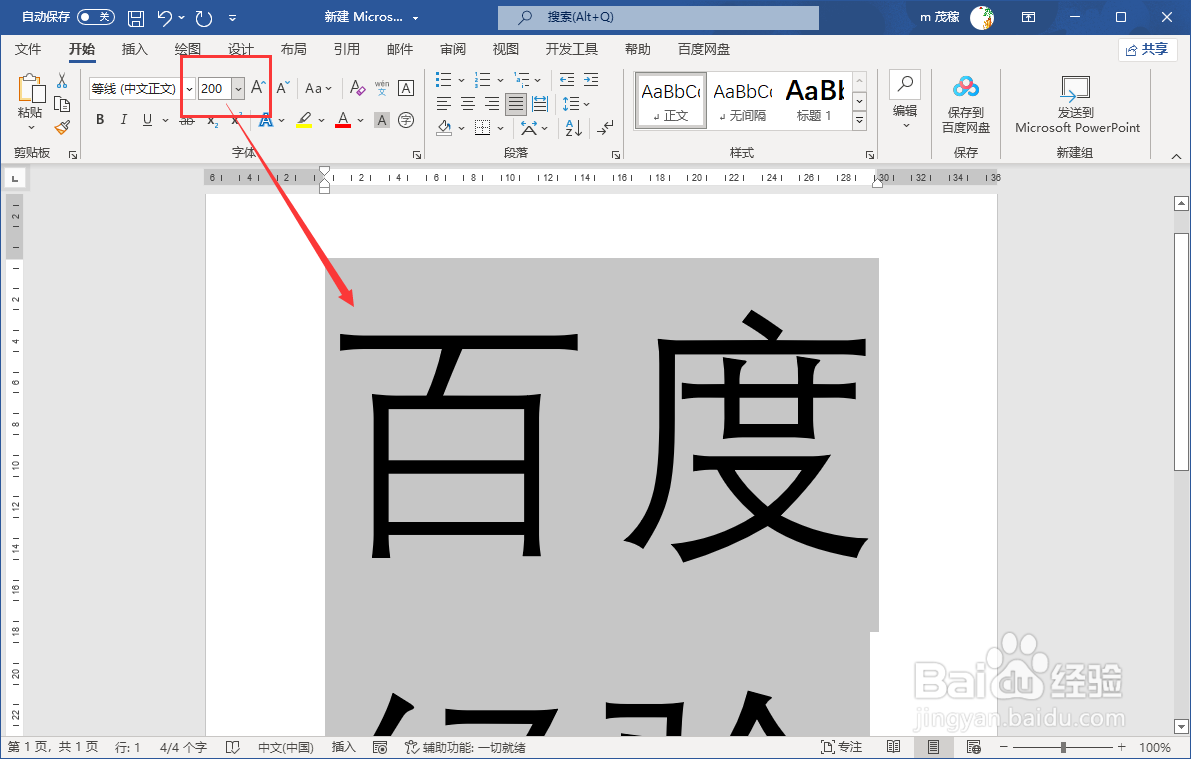Open the borders dropdown arrow
The width and height of the screenshot is (1191, 759).
pos(501,128)
